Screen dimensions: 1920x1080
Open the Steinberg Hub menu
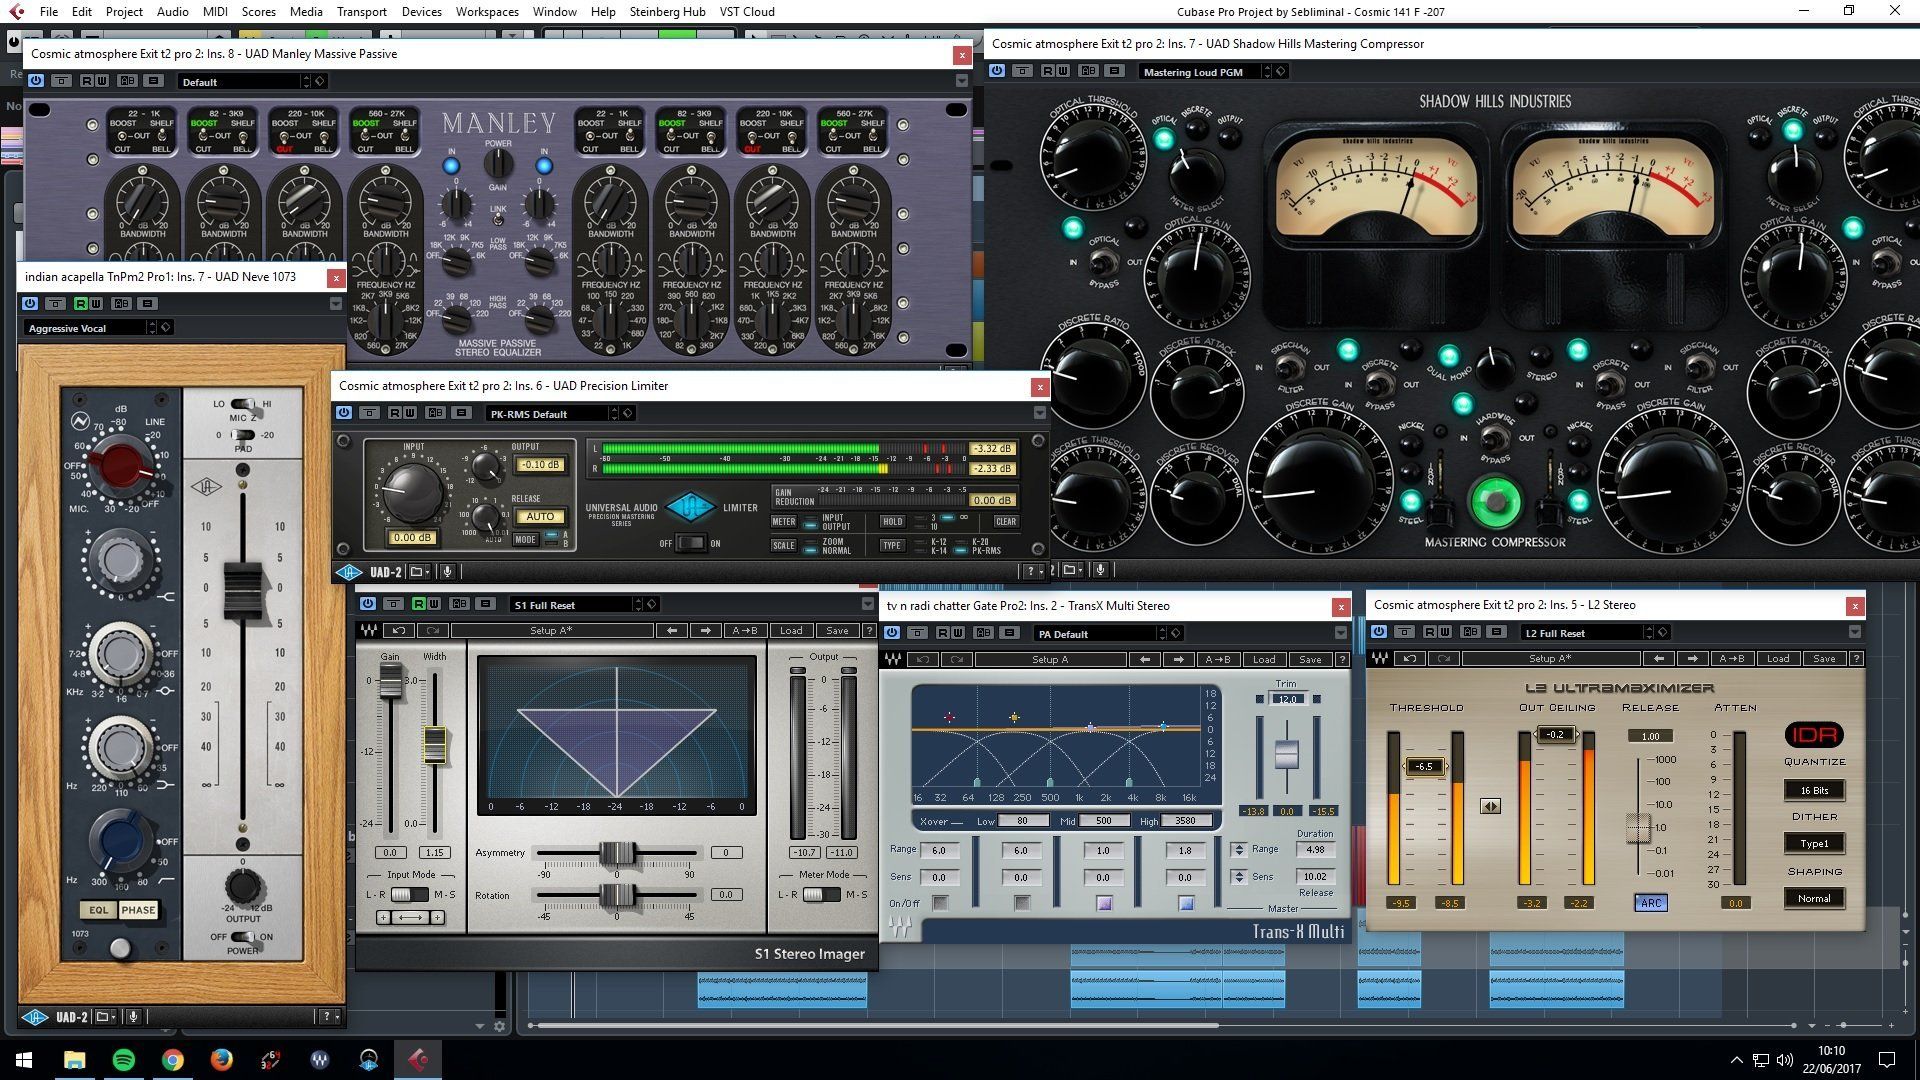click(667, 11)
